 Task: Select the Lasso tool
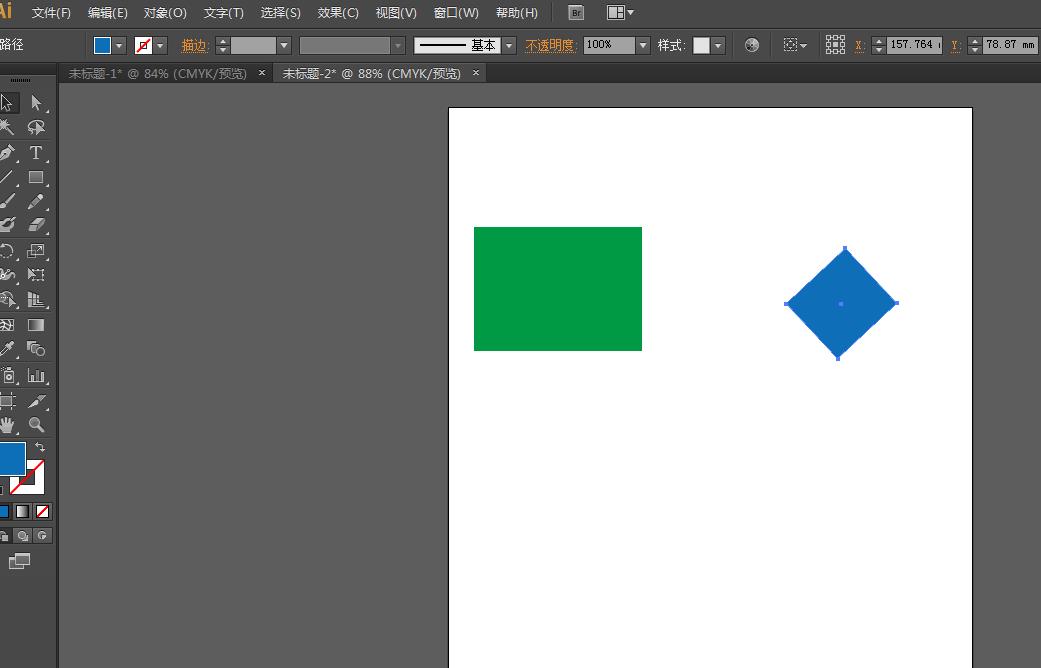point(36,127)
